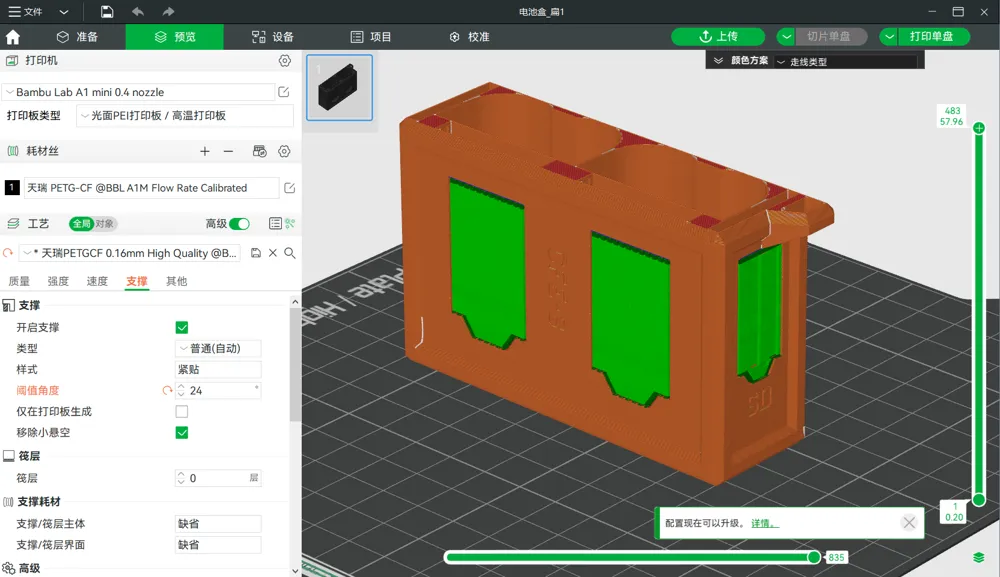Click the vertical layer slider top handle
Viewport: 1000px width, 577px height.
[979, 128]
